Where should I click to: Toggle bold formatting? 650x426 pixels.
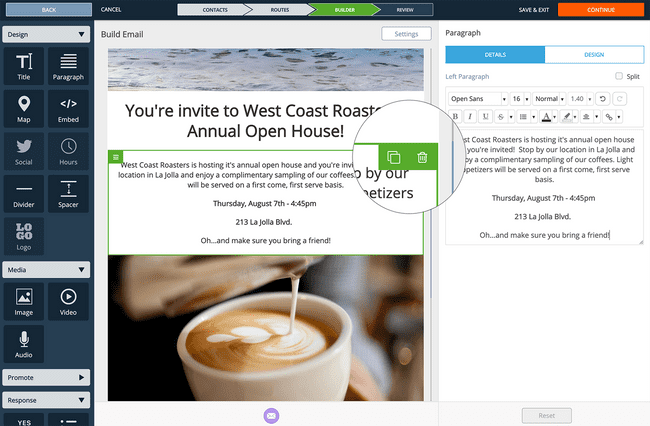(455, 117)
